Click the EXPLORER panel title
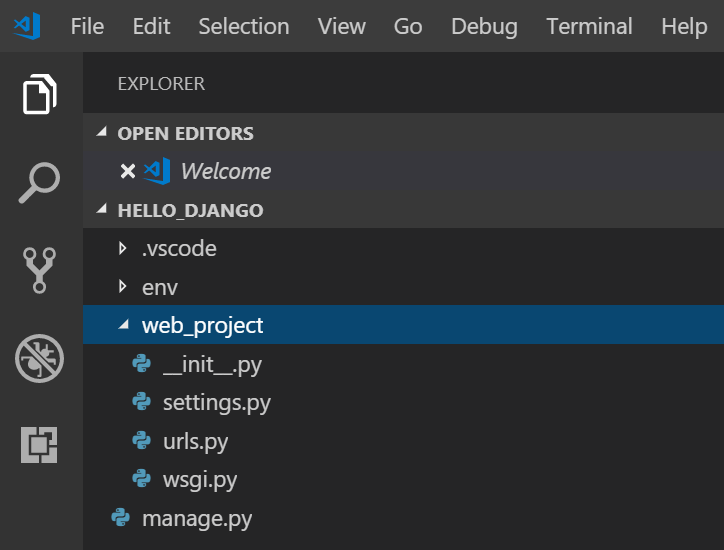The height and width of the screenshot is (550, 724). [161, 84]
